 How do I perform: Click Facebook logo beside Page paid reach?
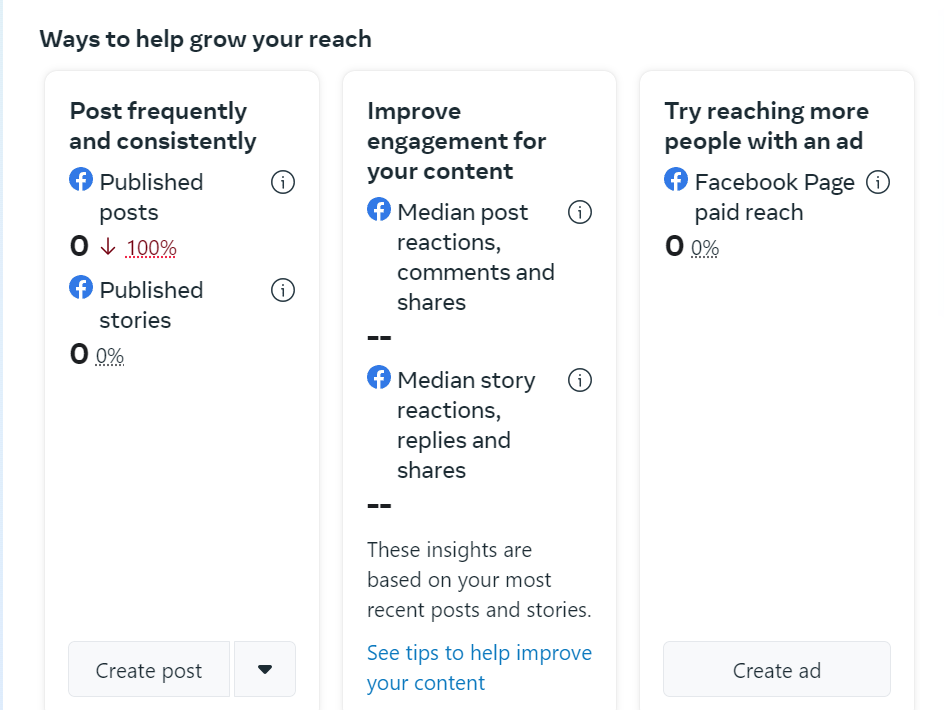(676, 180)
